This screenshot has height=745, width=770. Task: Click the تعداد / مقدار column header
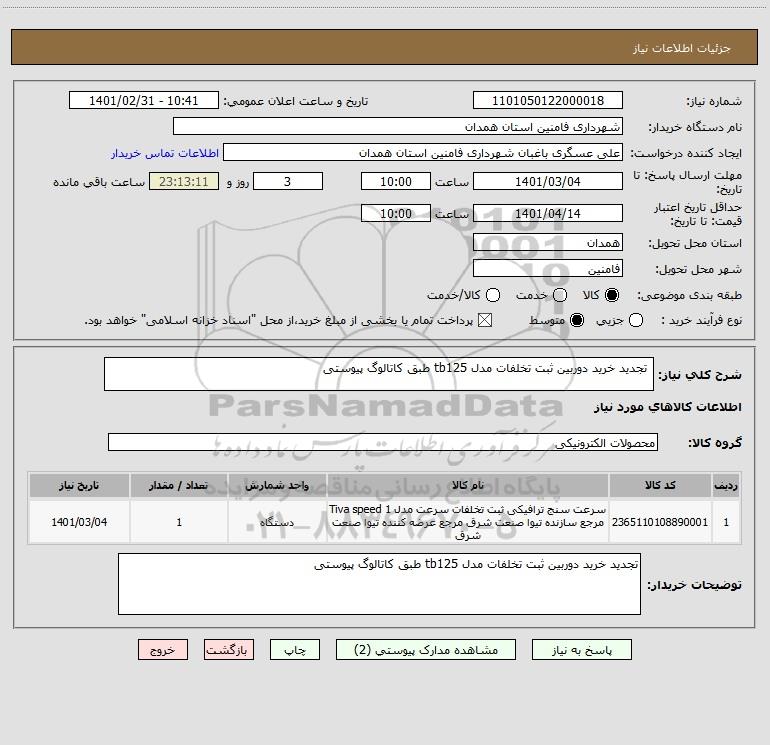click(x=179, y=486)
